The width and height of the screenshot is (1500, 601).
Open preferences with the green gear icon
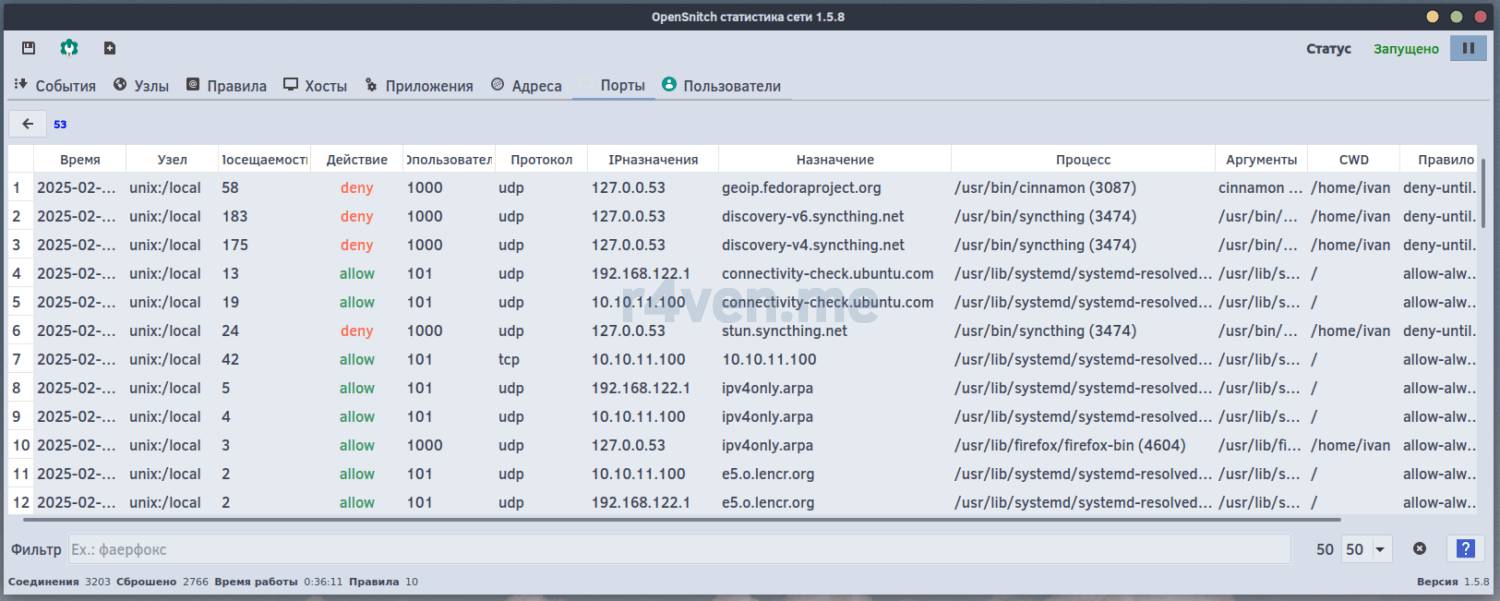(69, 48)
